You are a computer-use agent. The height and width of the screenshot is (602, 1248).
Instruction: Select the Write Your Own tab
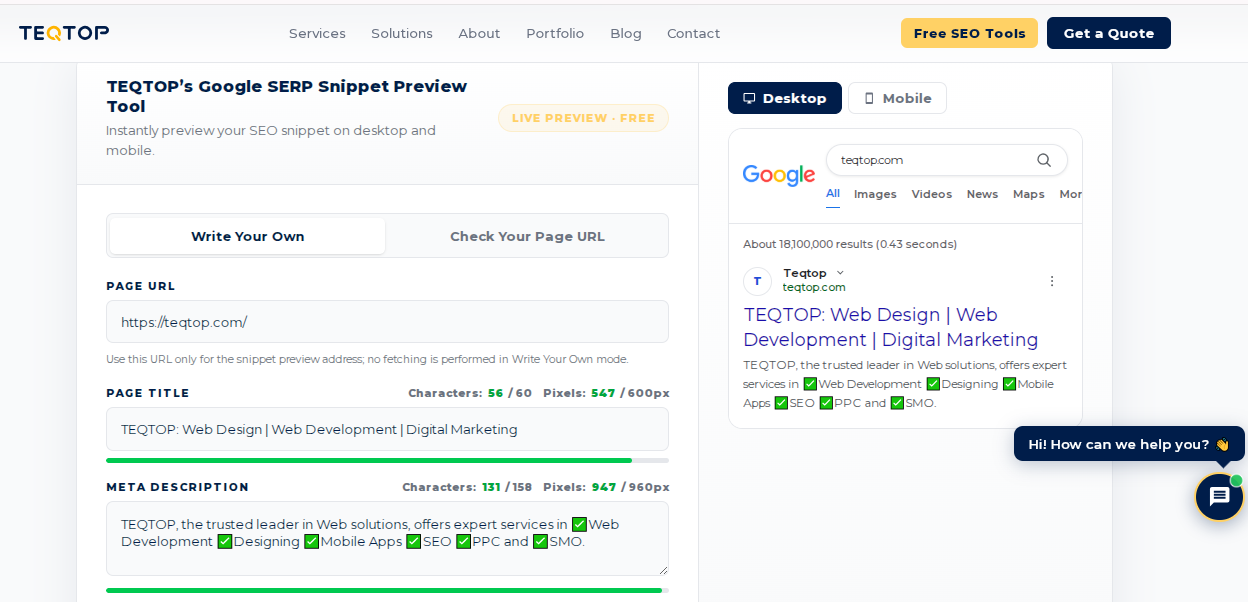[248, 236]
